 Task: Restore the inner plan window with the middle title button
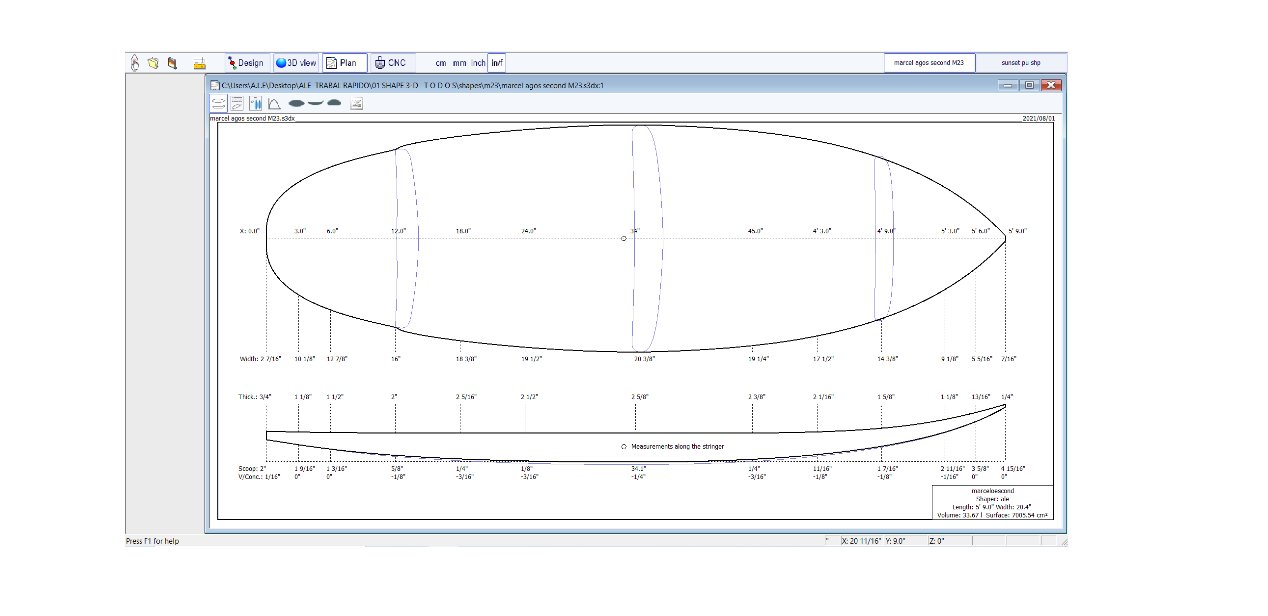click(x=1029, y=86)
